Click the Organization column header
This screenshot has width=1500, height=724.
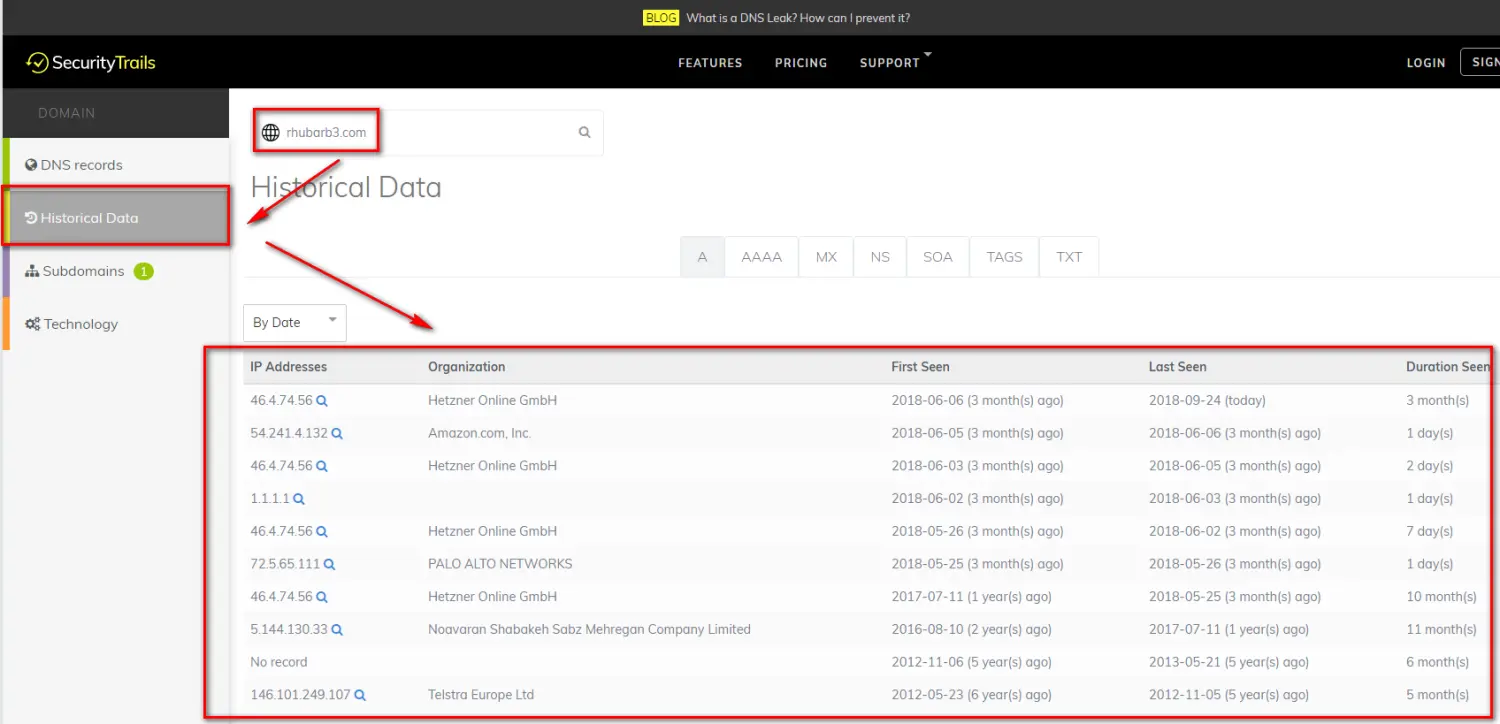point(467,367)
